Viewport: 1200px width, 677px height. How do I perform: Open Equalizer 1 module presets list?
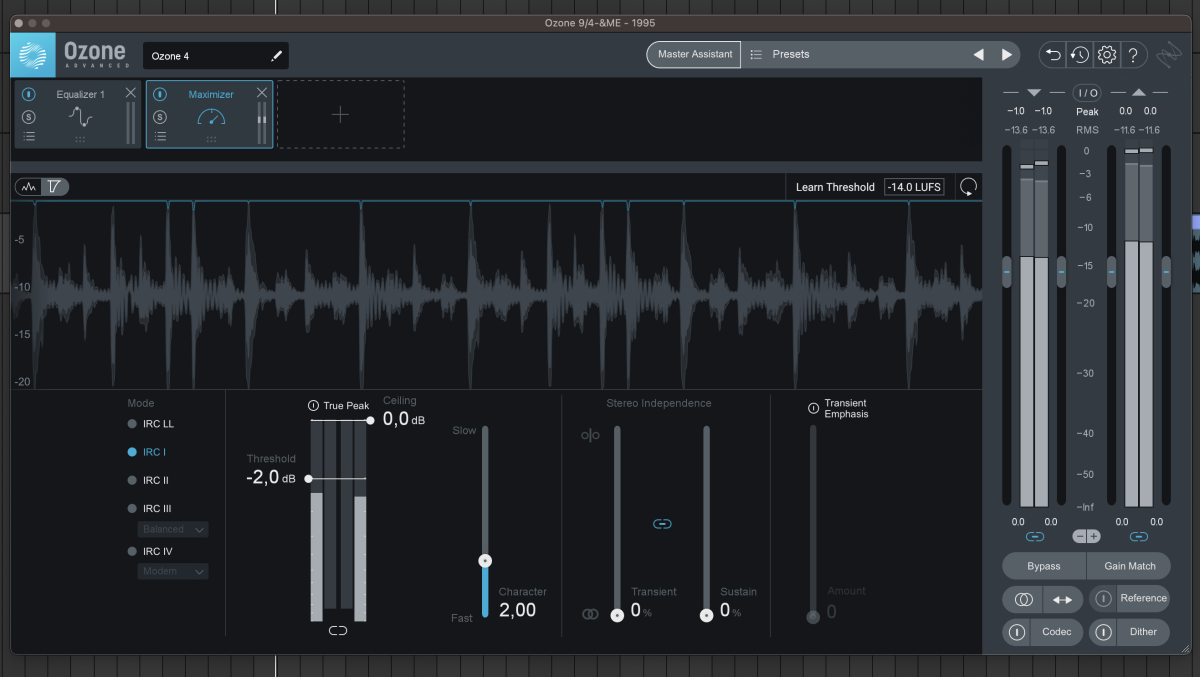(29, 136)
